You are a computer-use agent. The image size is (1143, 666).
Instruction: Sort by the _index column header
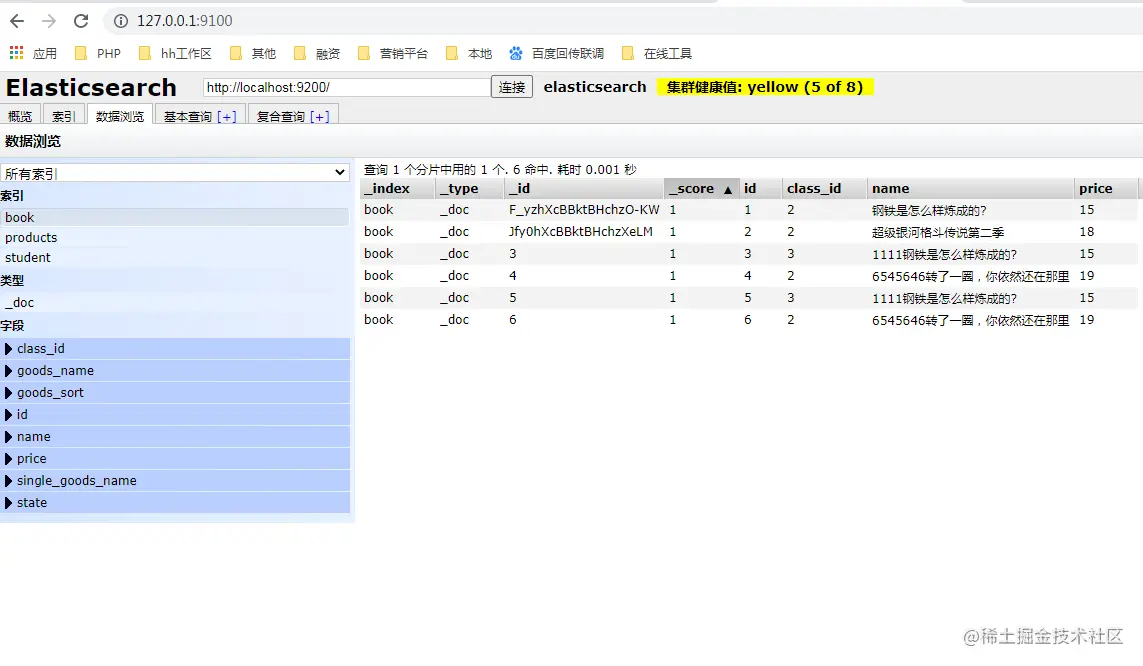tap(397, 188)
